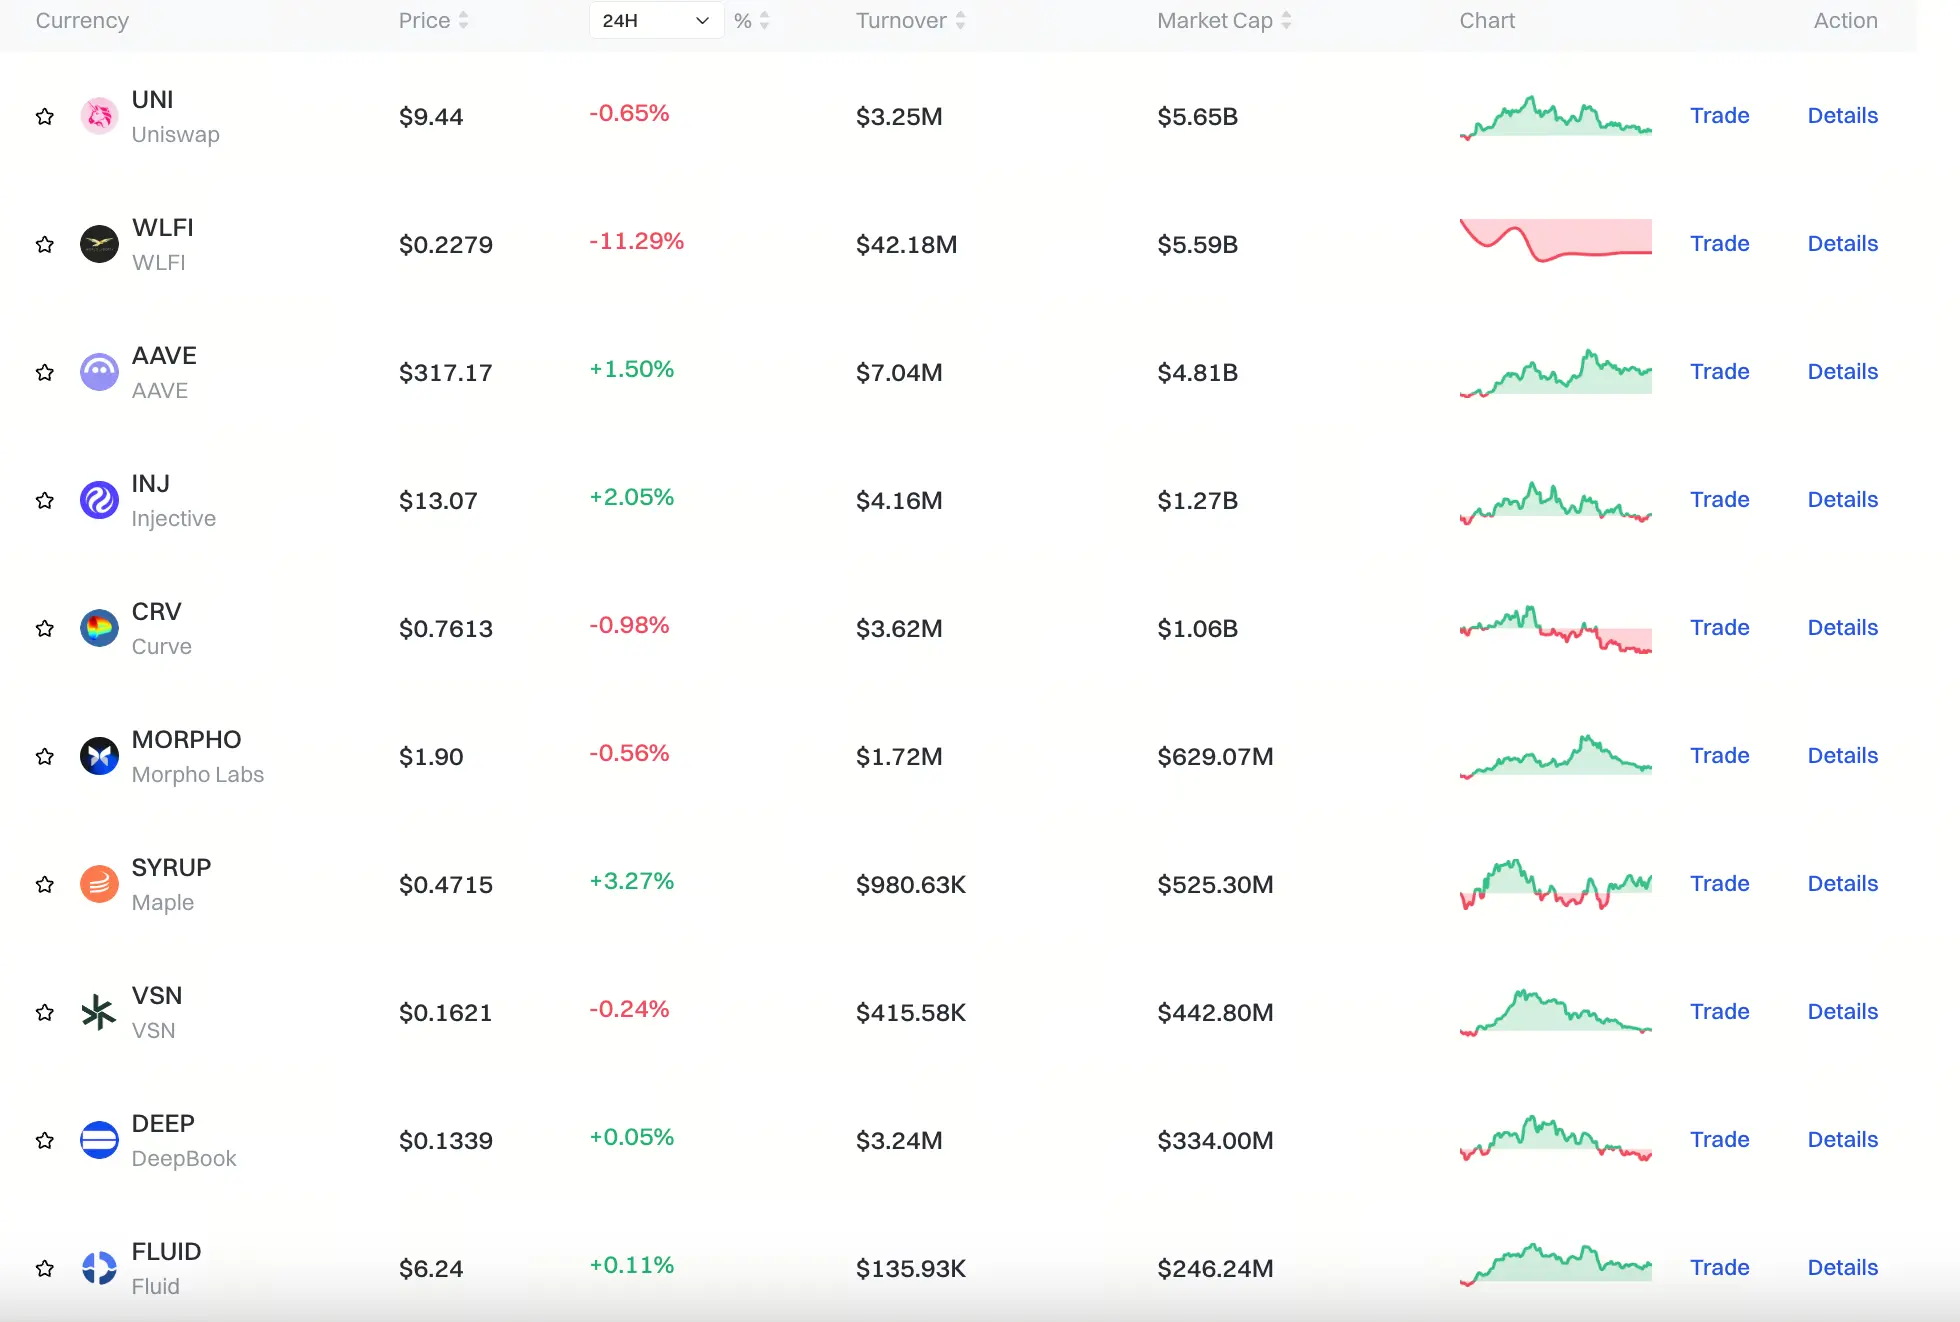The image size is (1960, 1322).
Task: Open the MORPHO sparkline chart
Action: [1555, 757]
